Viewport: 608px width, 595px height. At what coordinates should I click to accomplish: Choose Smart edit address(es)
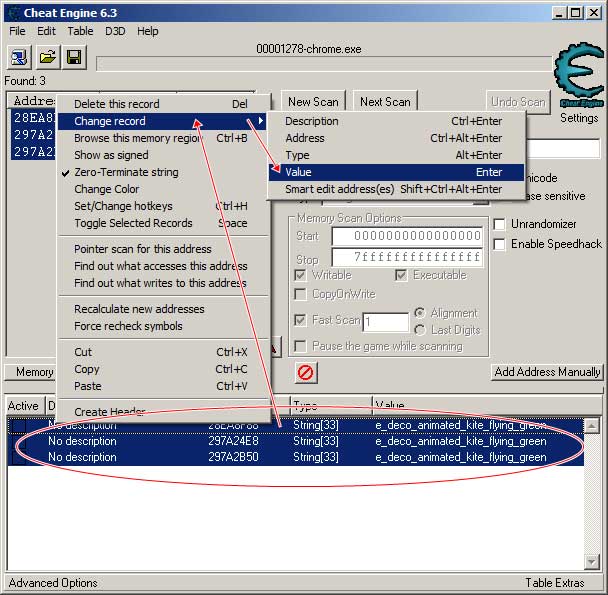pos(396,189)
